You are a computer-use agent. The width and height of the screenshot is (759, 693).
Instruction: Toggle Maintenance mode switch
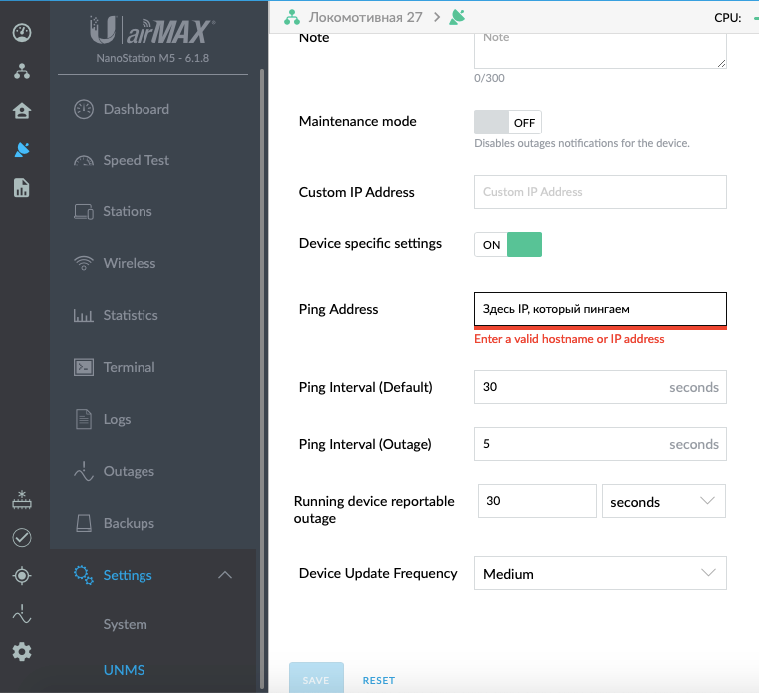point(507,122)
